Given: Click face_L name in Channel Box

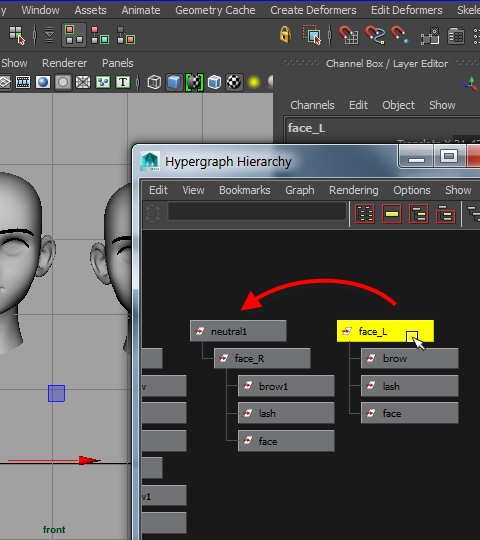Looking at the screenshot, I should [306, 128].
